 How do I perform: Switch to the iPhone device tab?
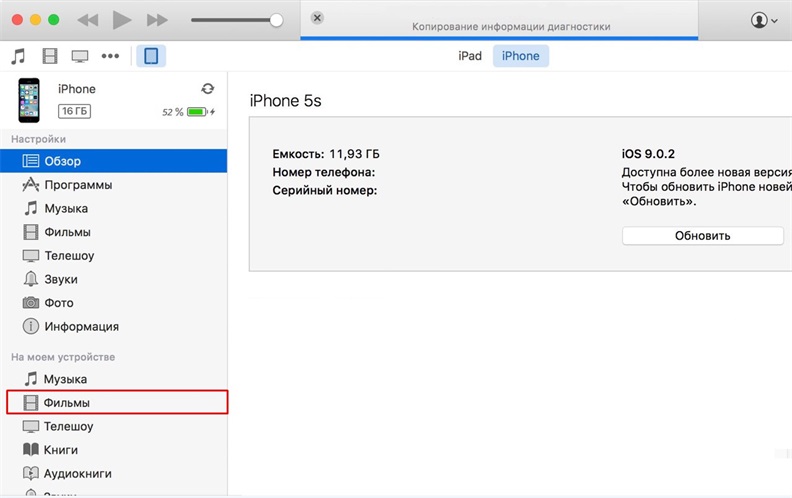(521, 56)
